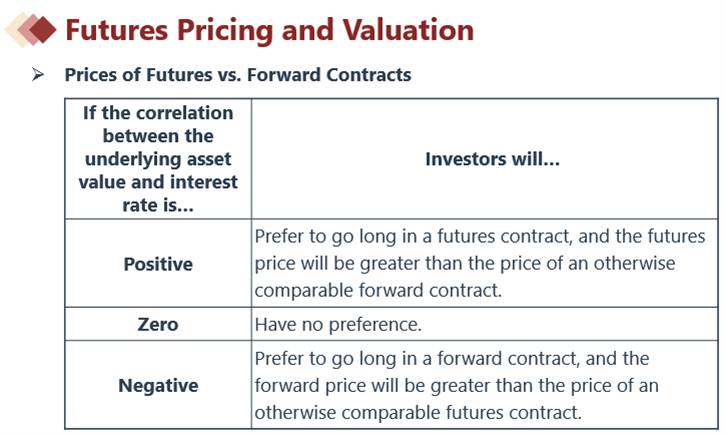Click the "Negative" row label
Viewport: 726px width, 435px height.
pos(158,385)
